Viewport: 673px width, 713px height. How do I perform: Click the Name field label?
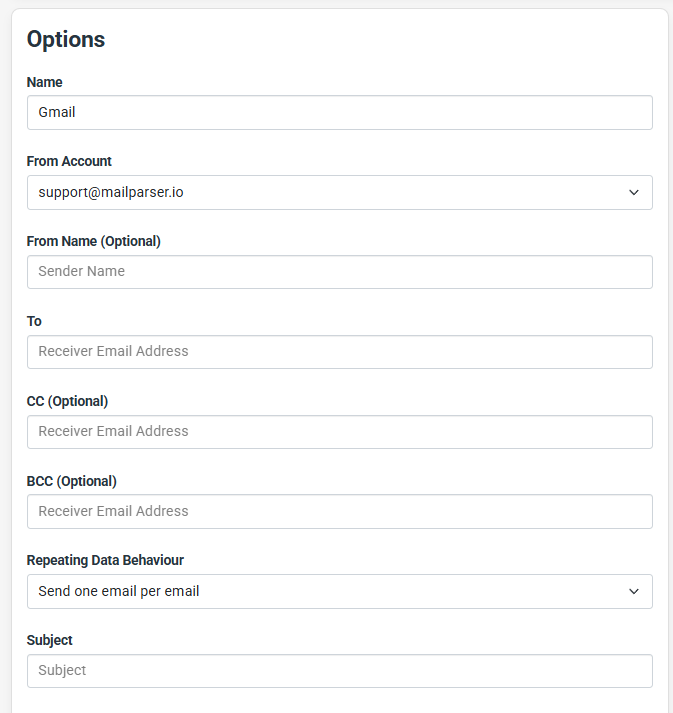(45, 82)
